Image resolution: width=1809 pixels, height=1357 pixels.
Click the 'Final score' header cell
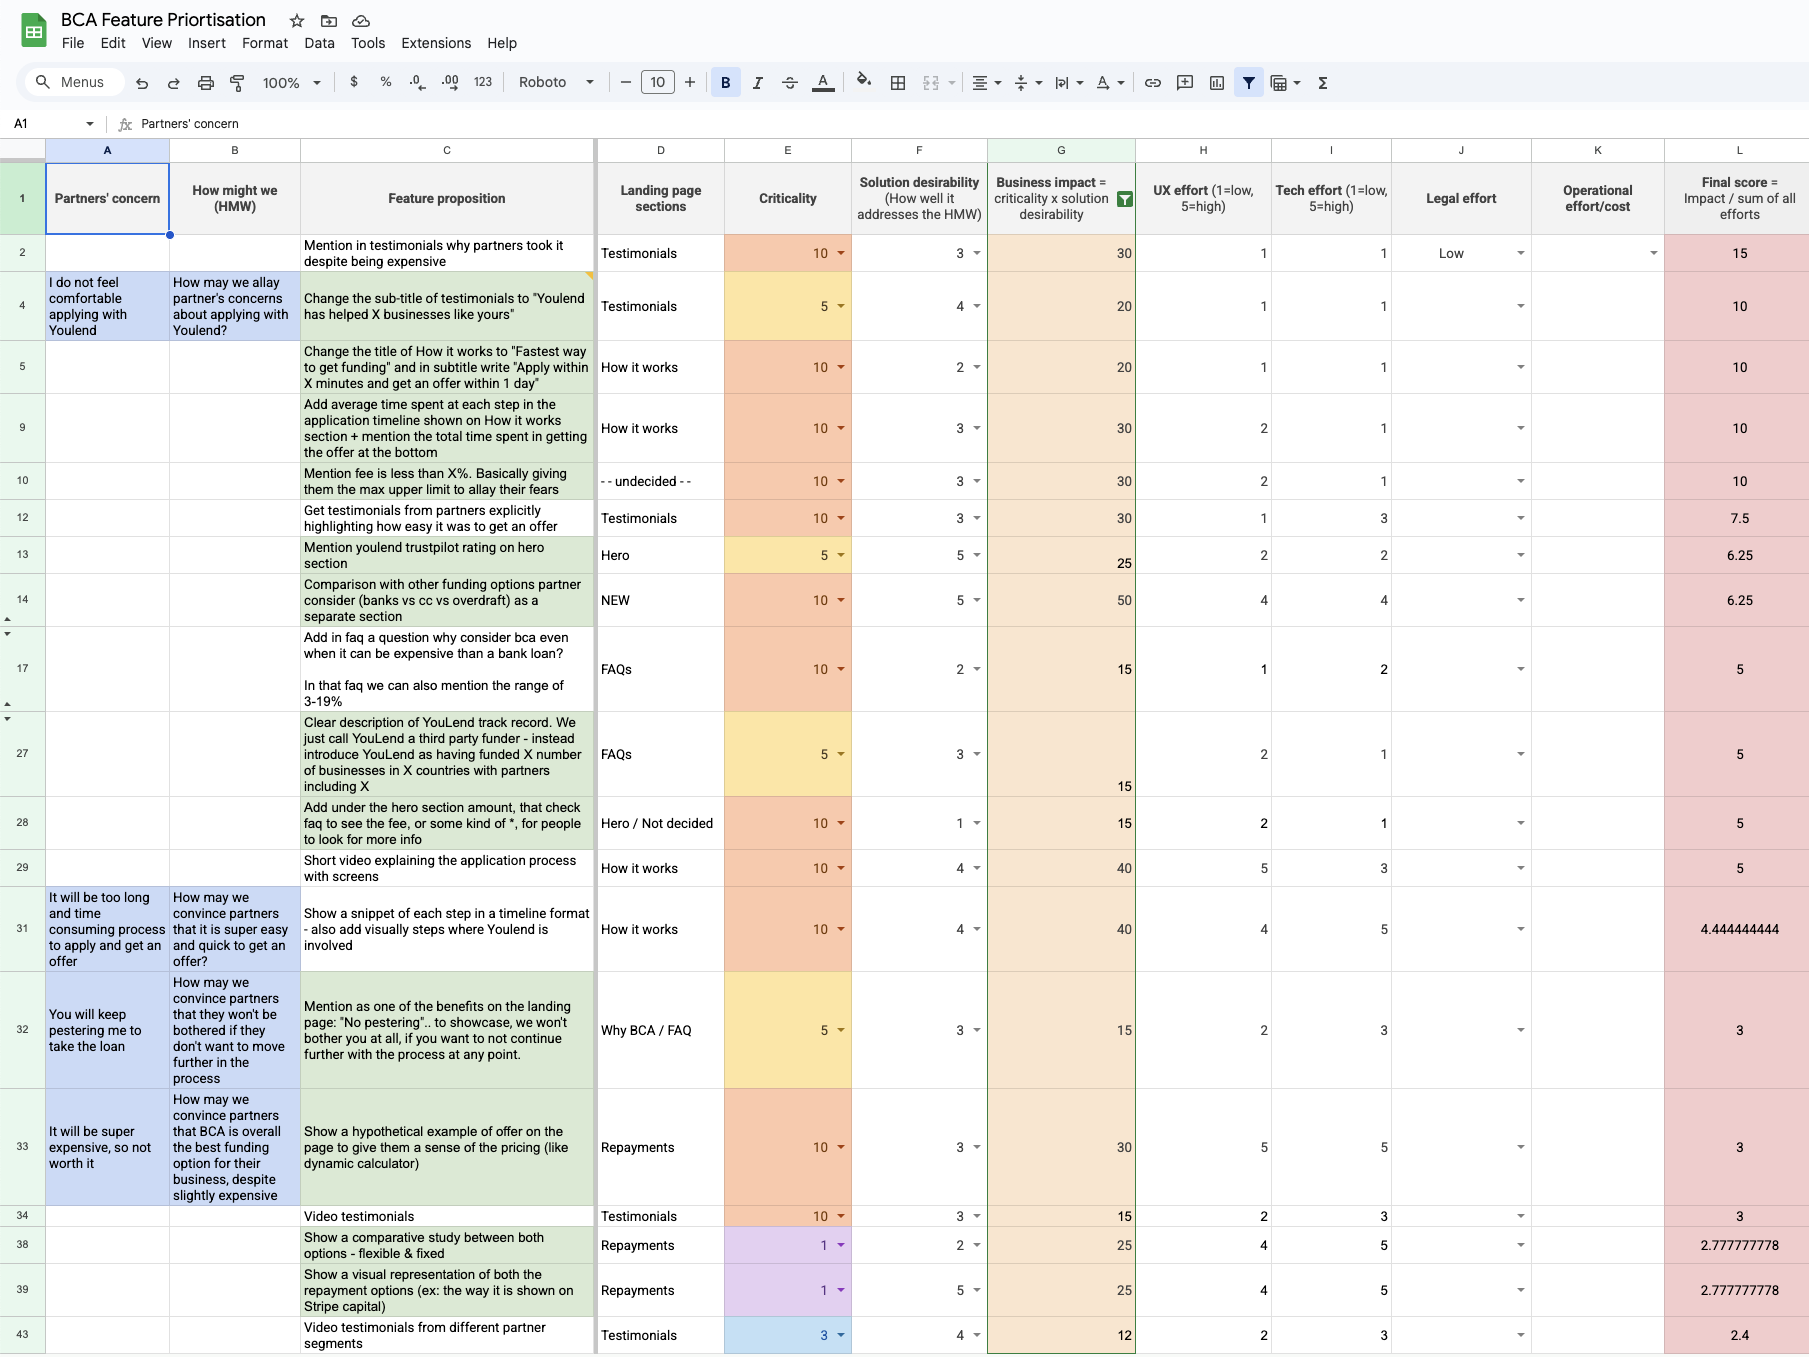coord(1739,198)
